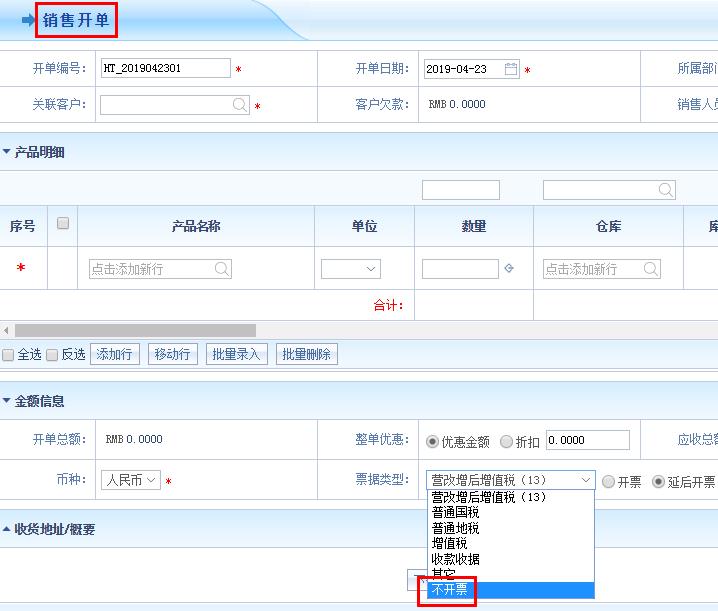Click the 销售开单 page title
Image resolution: width=718 pixels, height=611 pixels.
pos(76,20)
